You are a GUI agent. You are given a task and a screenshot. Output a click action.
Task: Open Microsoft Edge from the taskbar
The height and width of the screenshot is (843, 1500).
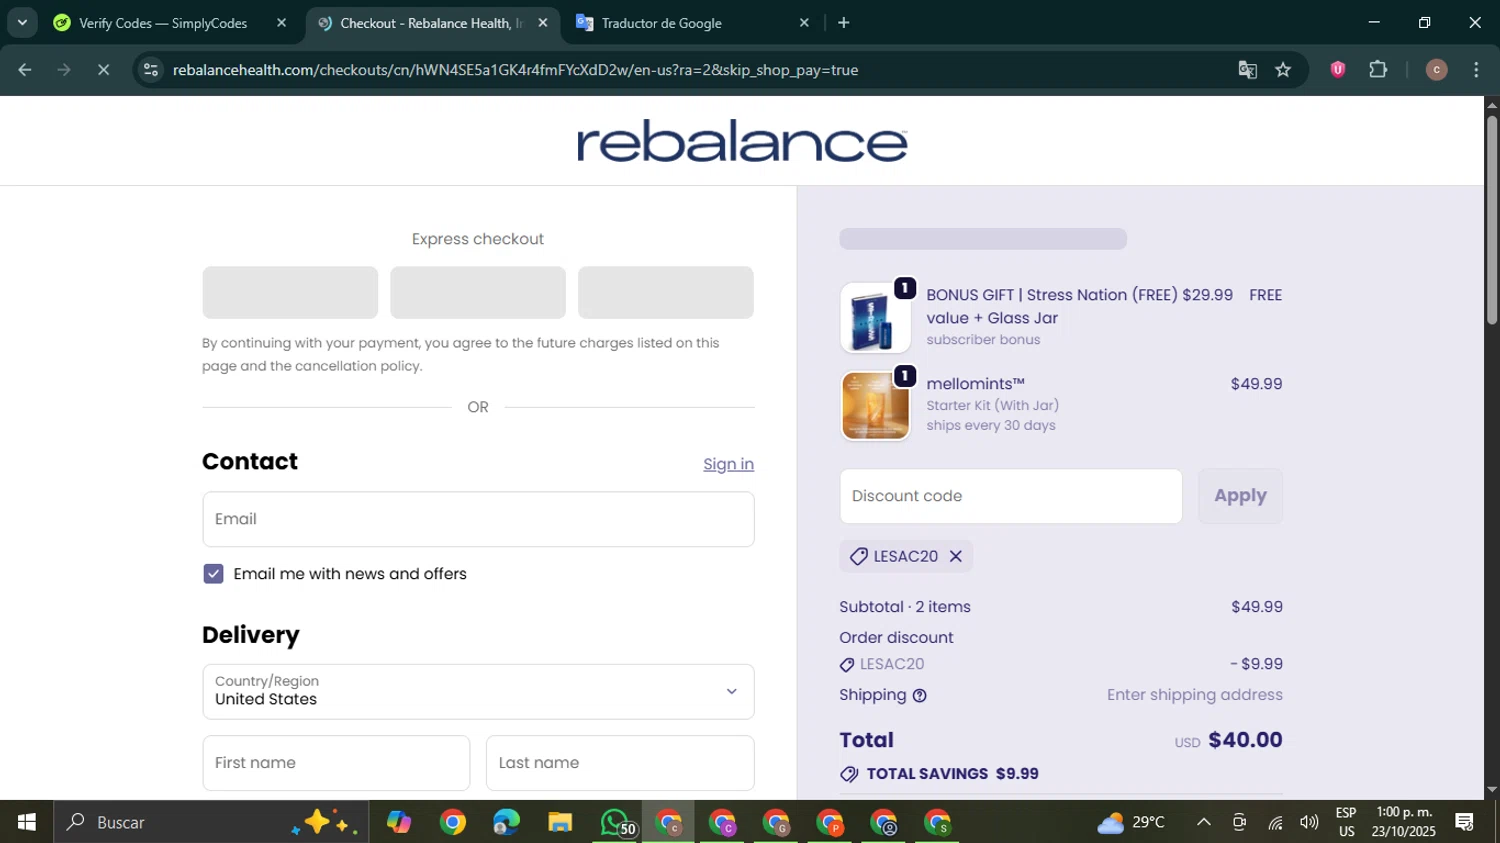click(x=506, y=822)
